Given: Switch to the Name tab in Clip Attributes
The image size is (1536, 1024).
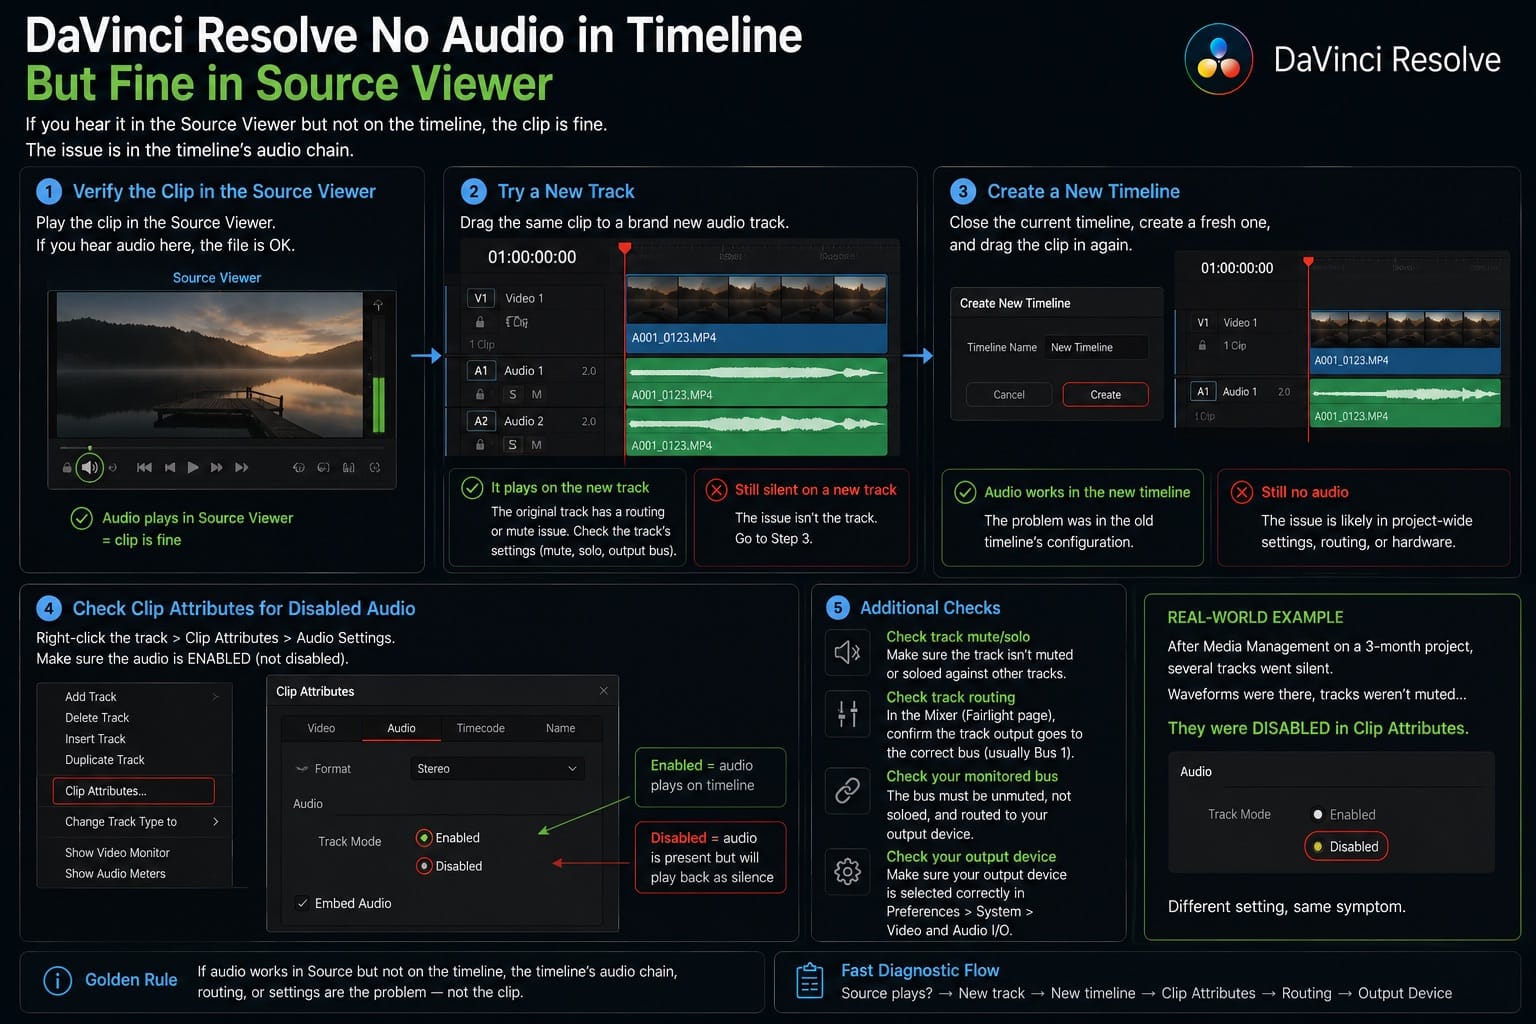Looking at the screenshot, I should click(x=561, y=728).
